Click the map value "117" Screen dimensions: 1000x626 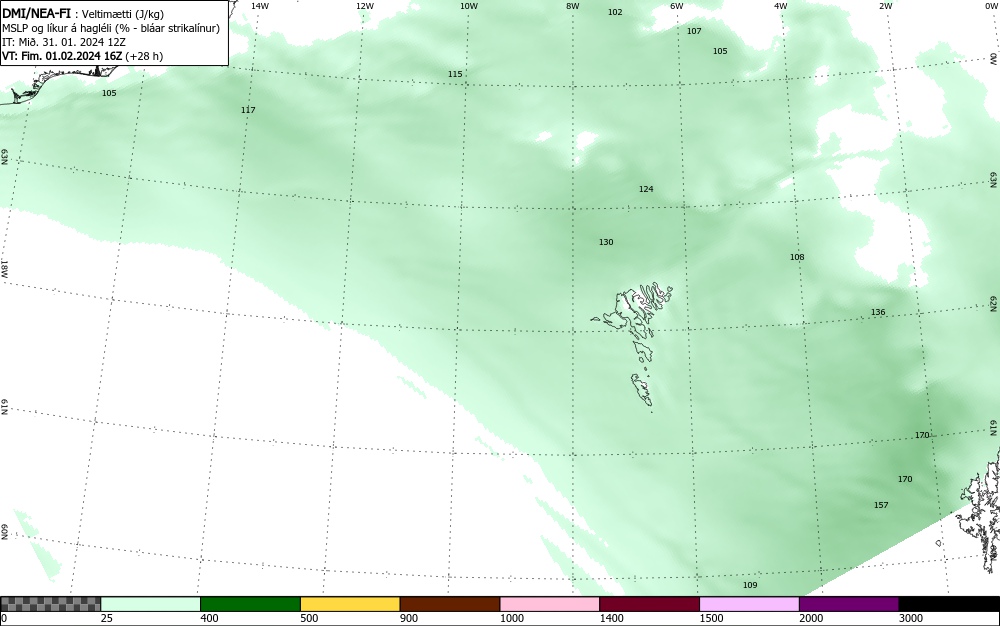[x=248, y=110]
